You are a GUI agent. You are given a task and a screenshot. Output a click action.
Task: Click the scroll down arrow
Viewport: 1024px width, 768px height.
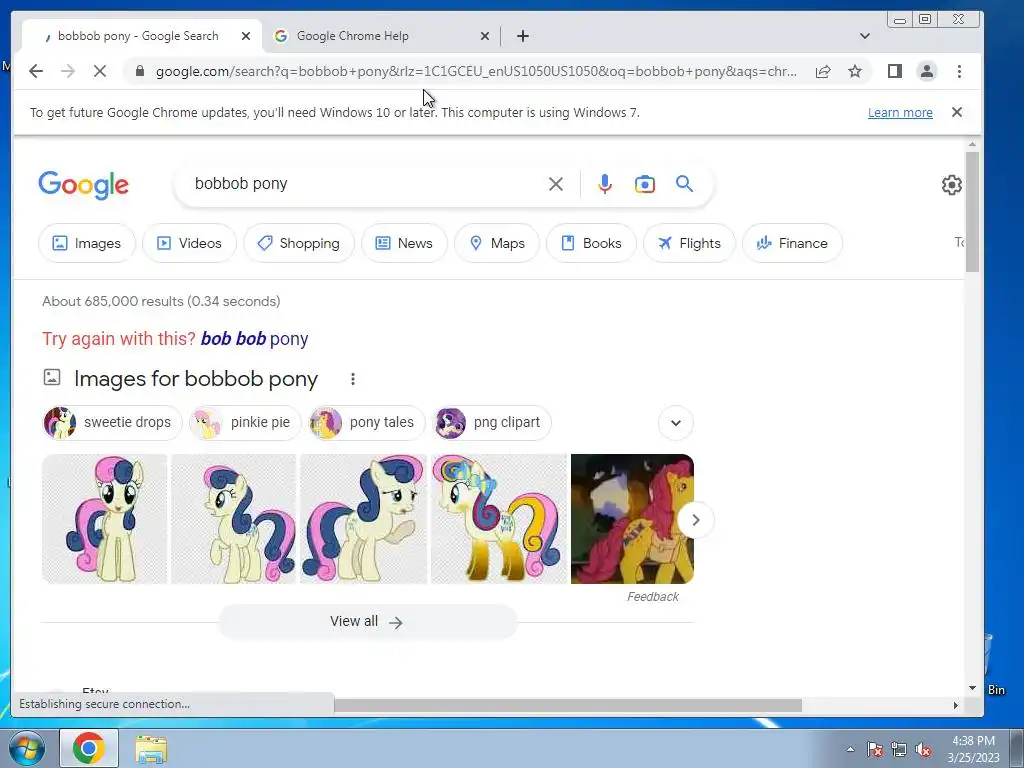pyautogui.click(x=972, y=688)
